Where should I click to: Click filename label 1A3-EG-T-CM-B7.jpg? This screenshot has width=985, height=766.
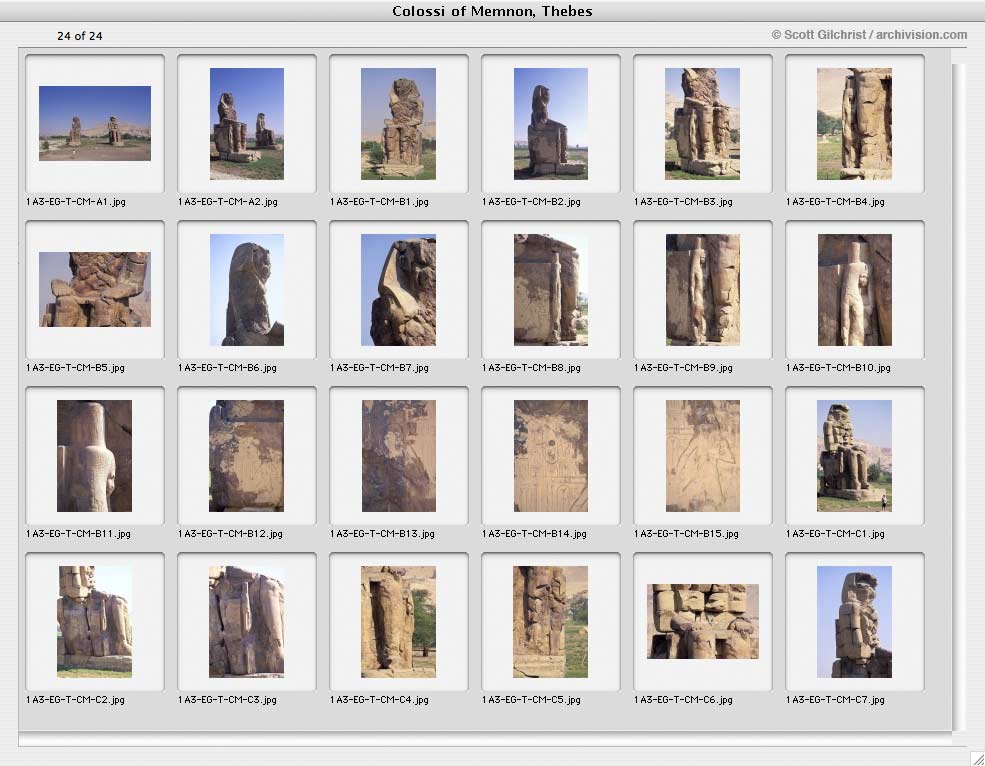tap(379, 368)
